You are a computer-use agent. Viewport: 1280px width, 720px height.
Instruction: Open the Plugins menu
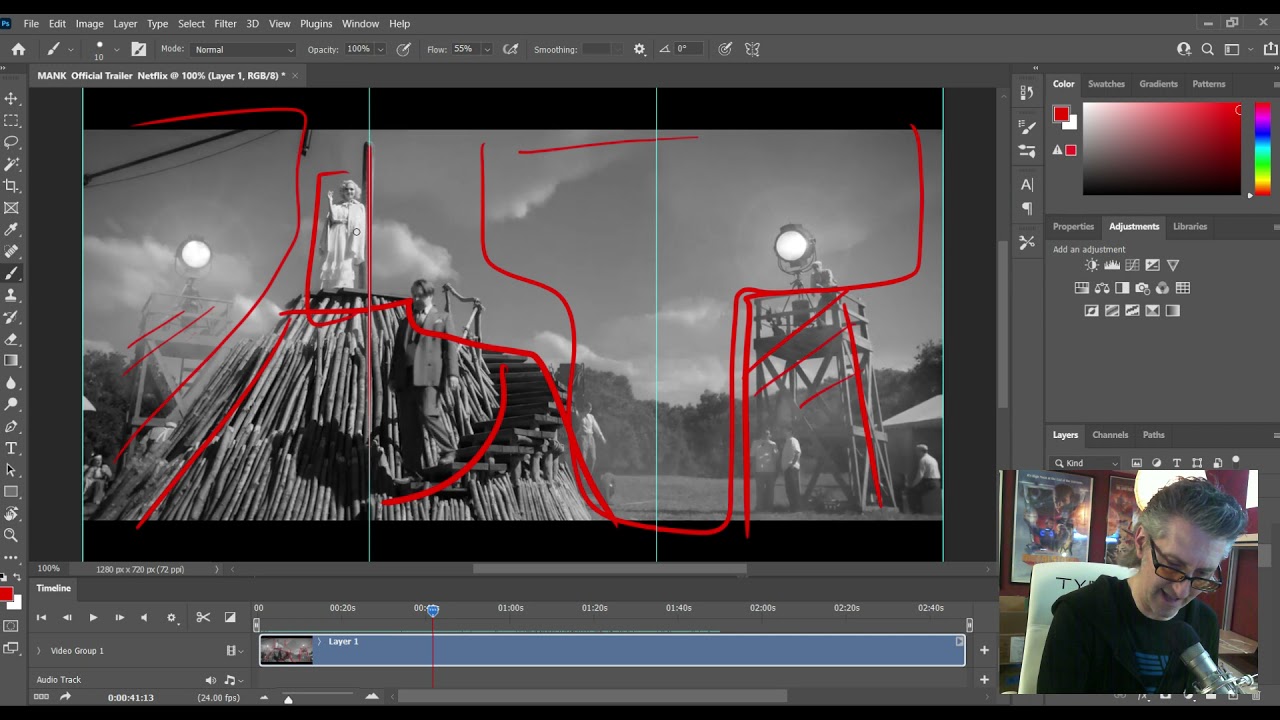(316, 23)
